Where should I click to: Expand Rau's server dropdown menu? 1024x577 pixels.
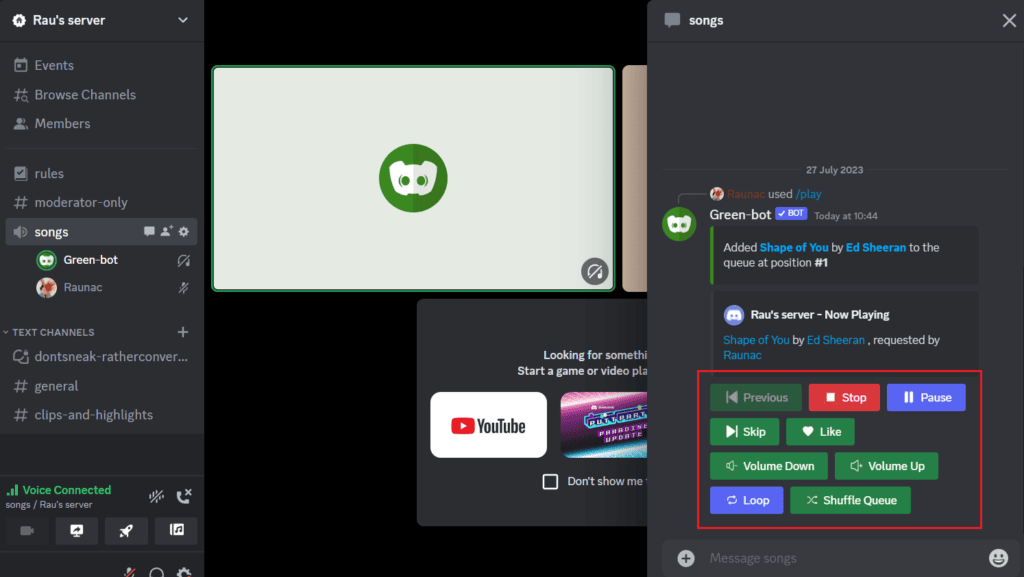(182, 20)
